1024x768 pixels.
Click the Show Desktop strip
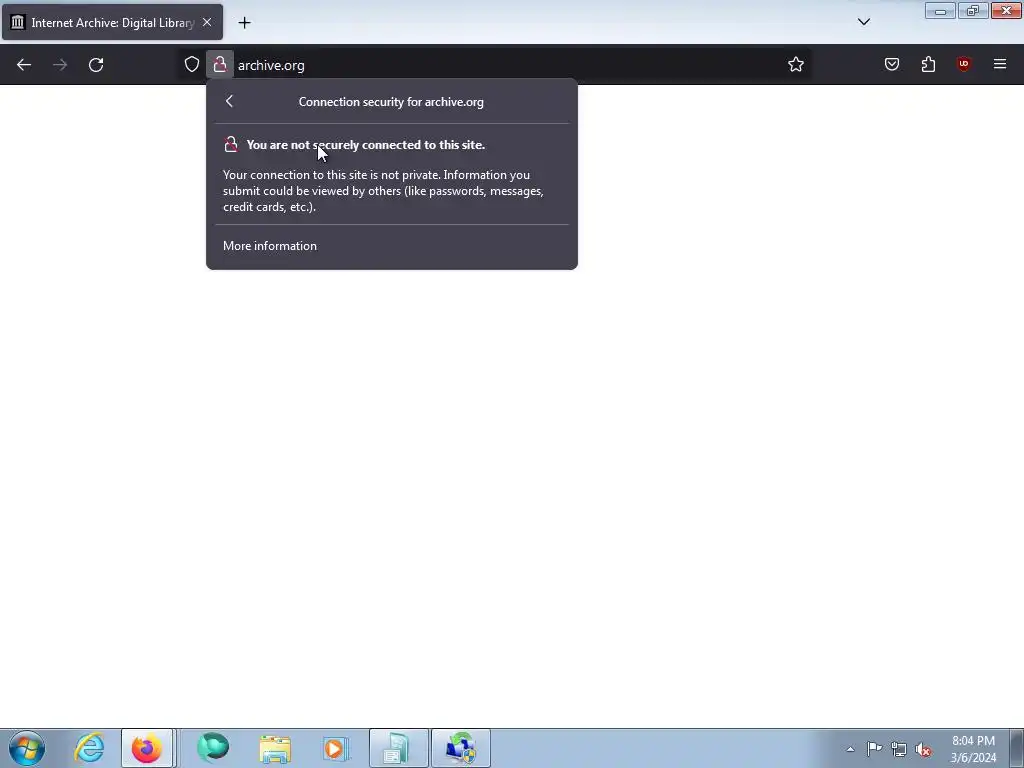point(1017,748)
